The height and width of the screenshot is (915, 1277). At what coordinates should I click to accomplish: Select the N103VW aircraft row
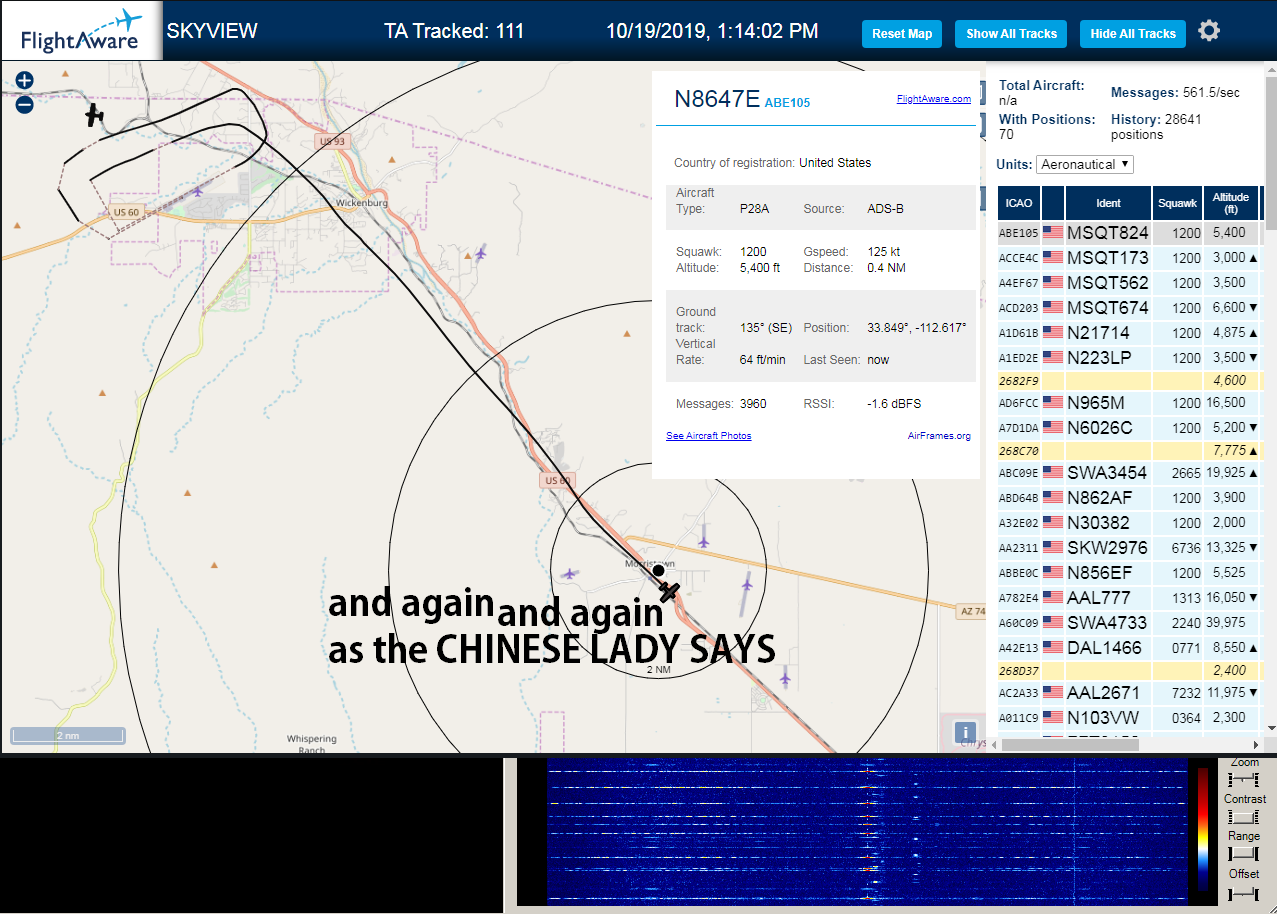click(x=1129, y=718)
